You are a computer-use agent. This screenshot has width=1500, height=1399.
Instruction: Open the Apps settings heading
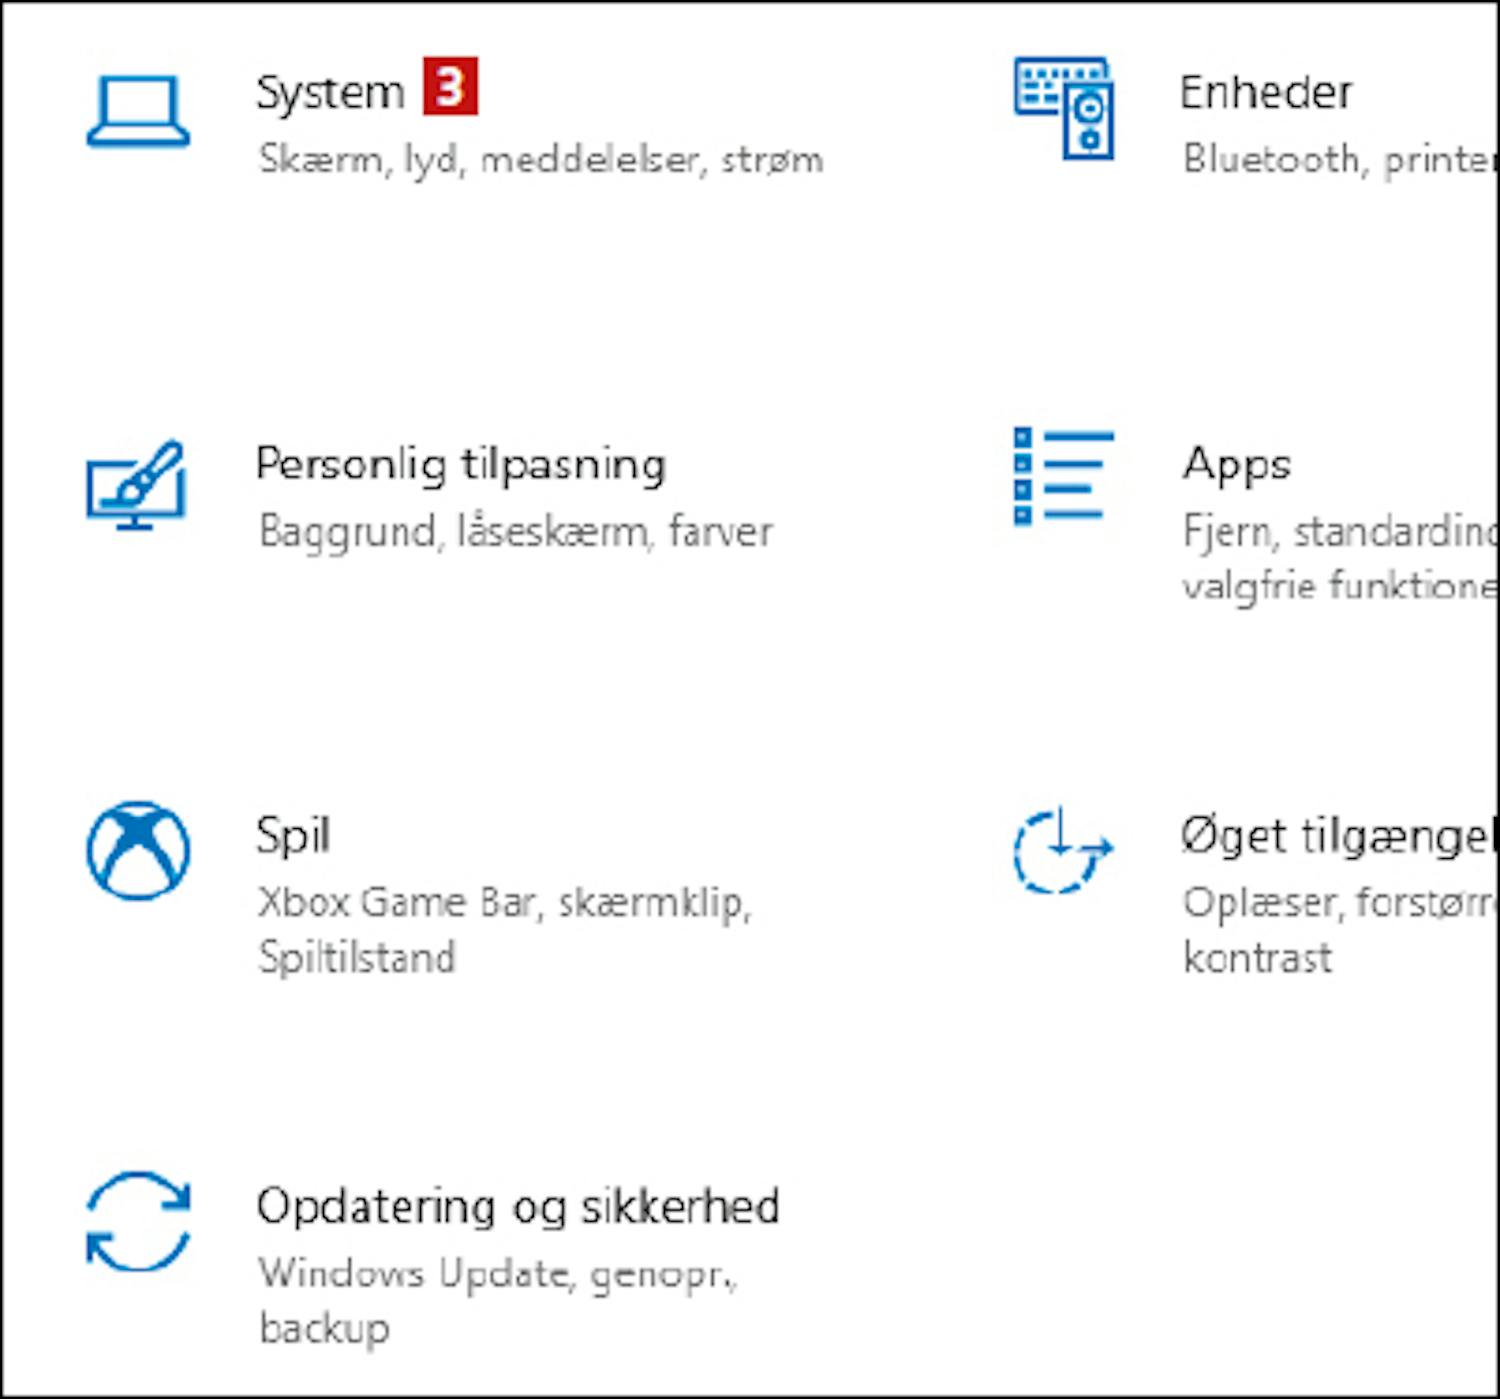(1237, 466)
